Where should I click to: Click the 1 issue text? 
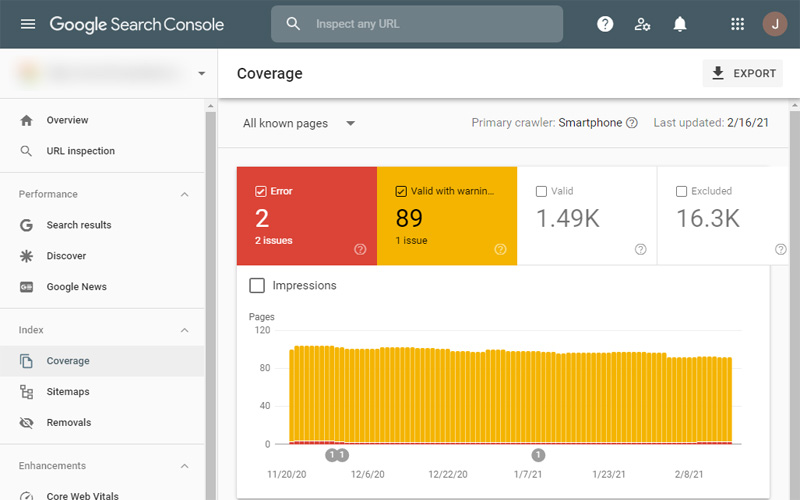(x=411, y=240)
